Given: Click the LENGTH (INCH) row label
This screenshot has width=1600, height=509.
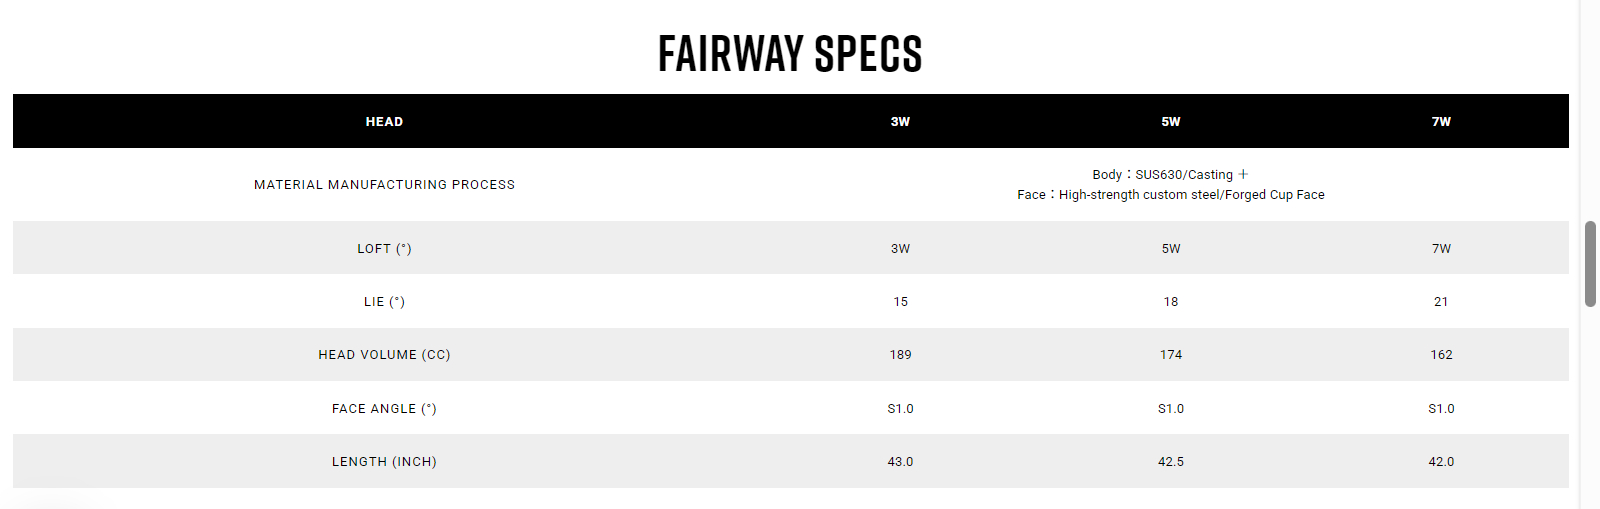Looking at the screenshot, I should coord(384,462).
